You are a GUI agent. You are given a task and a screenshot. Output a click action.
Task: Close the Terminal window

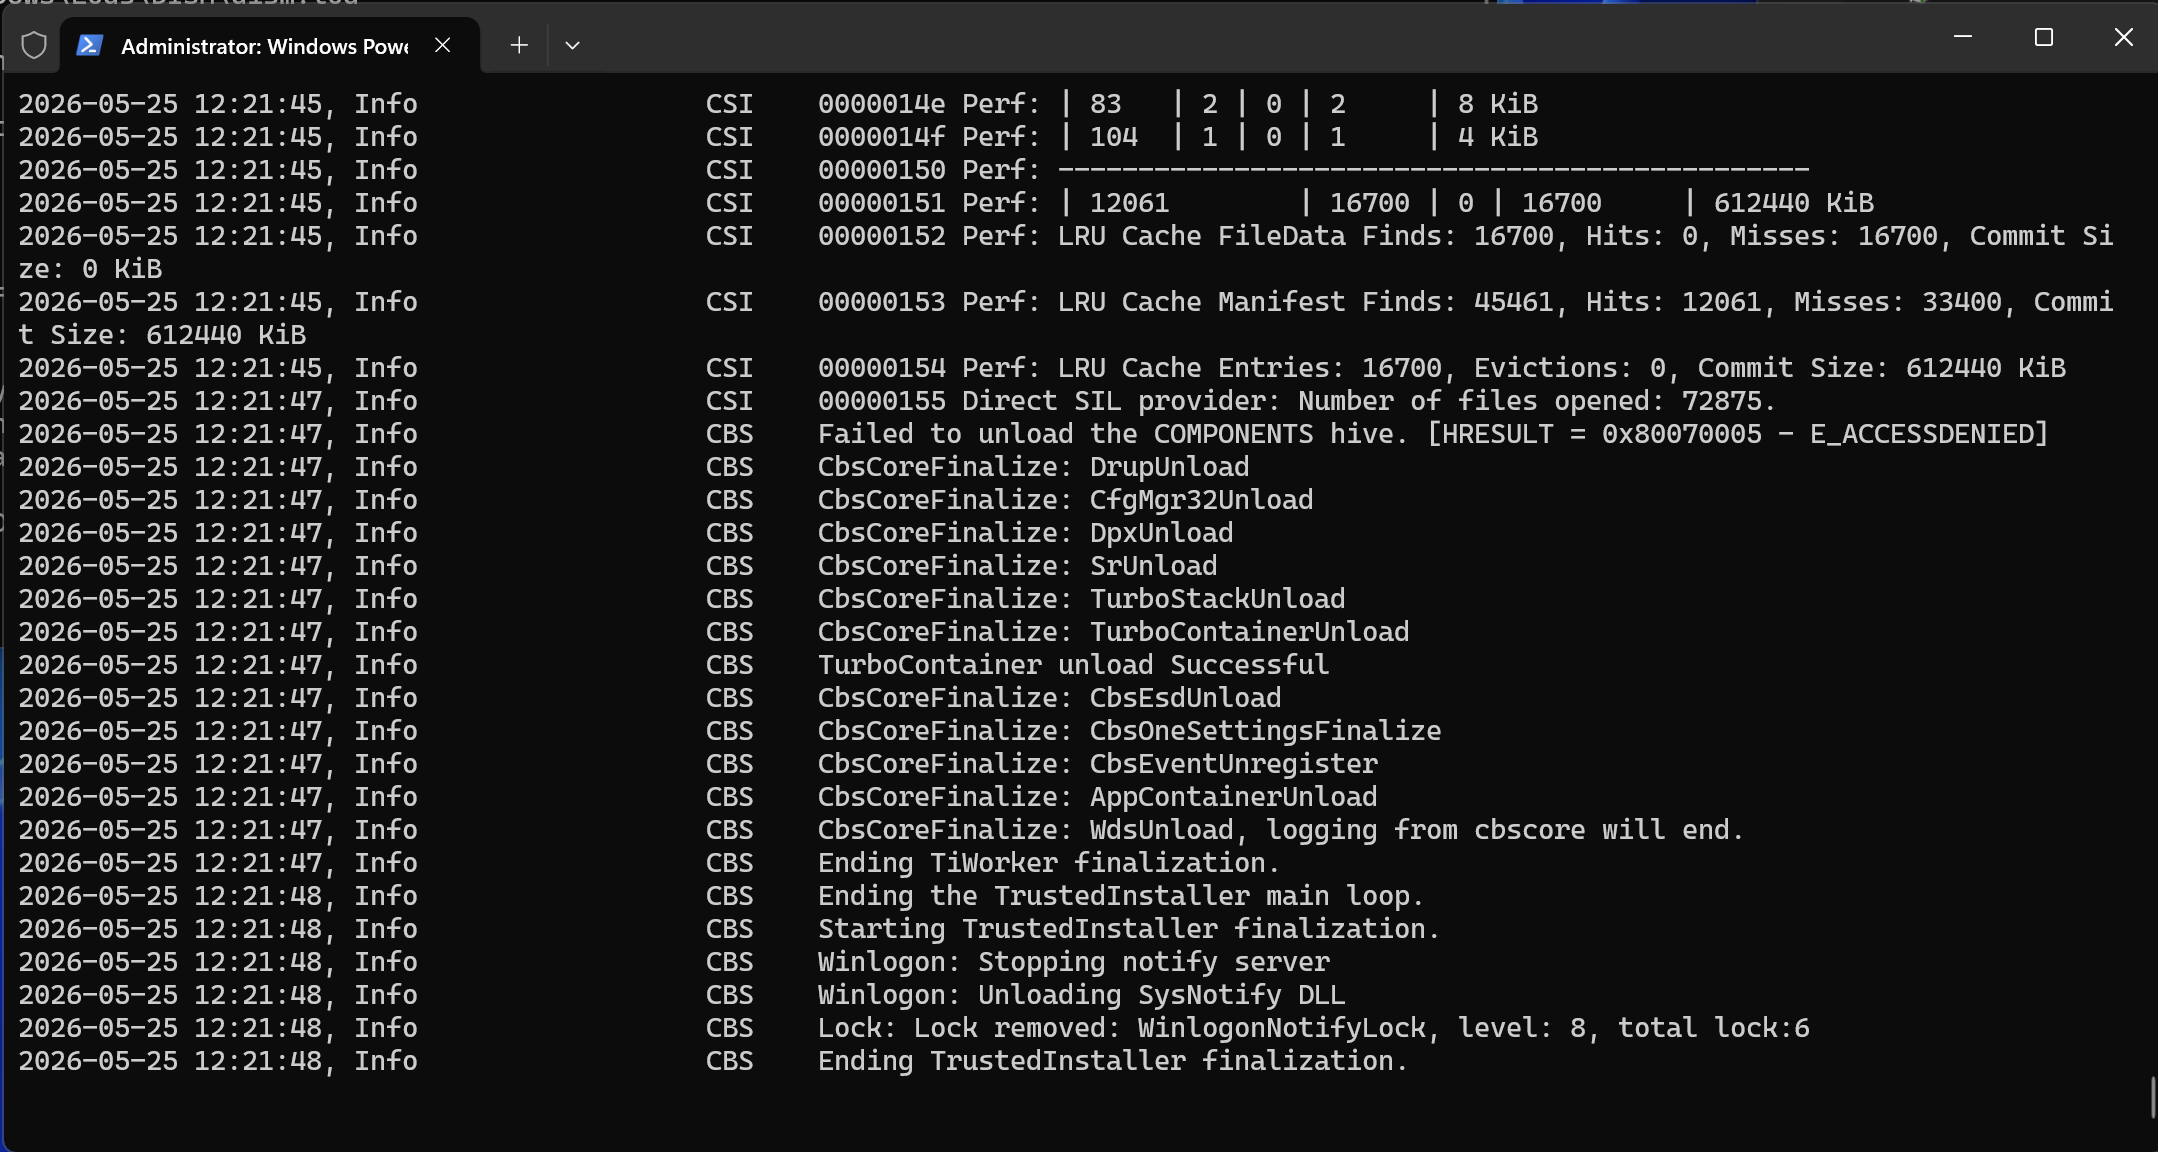tap(2124, 37)
